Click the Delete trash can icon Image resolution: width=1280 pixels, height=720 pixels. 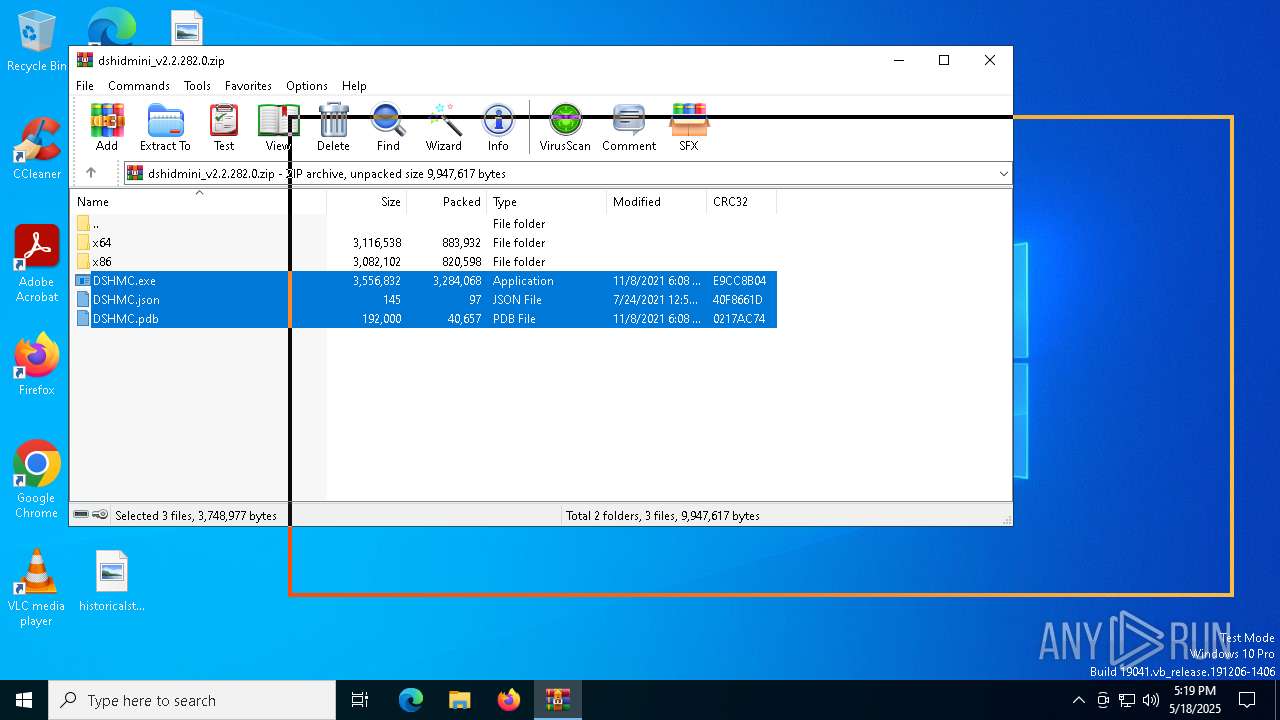(333, 127)
